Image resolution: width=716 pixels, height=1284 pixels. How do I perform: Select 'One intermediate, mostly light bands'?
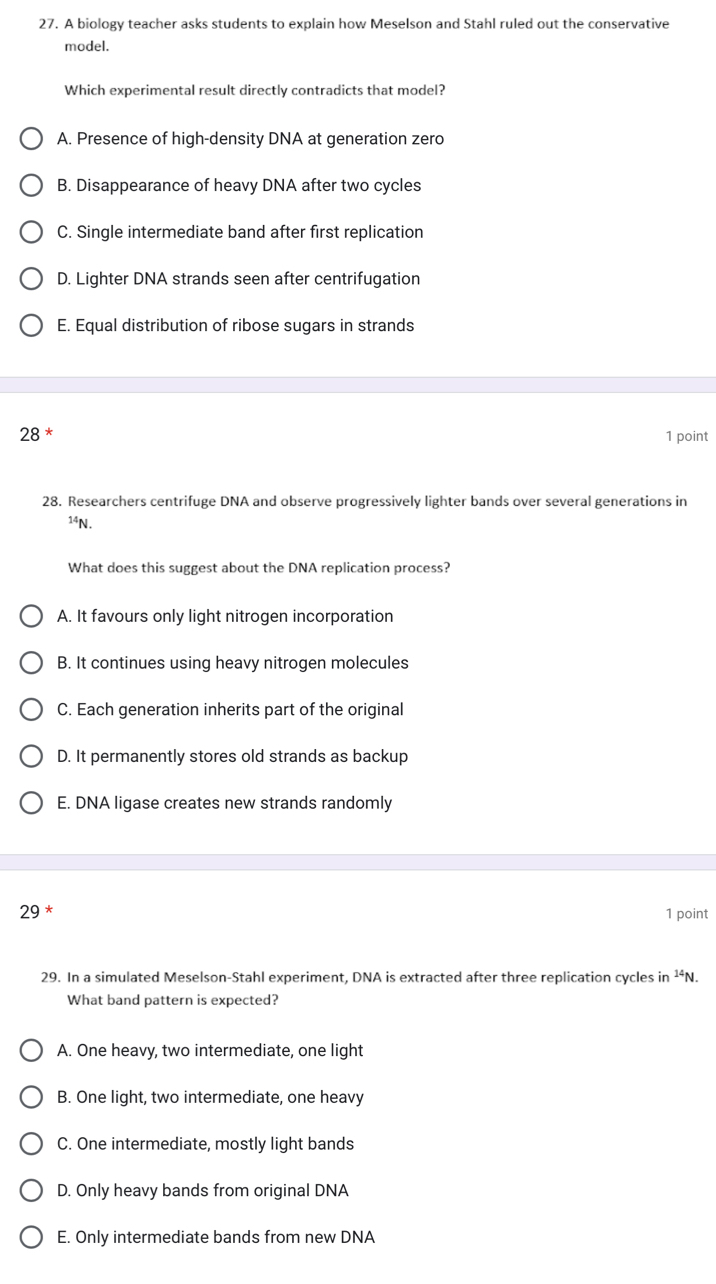(31, 1143)
